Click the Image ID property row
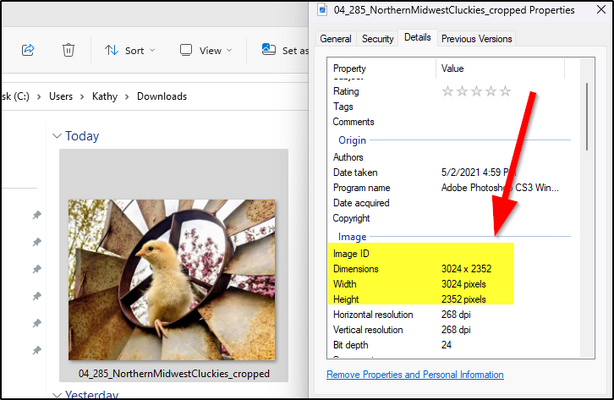The width and height of the screenshot is (614, 400). (454, 254)
